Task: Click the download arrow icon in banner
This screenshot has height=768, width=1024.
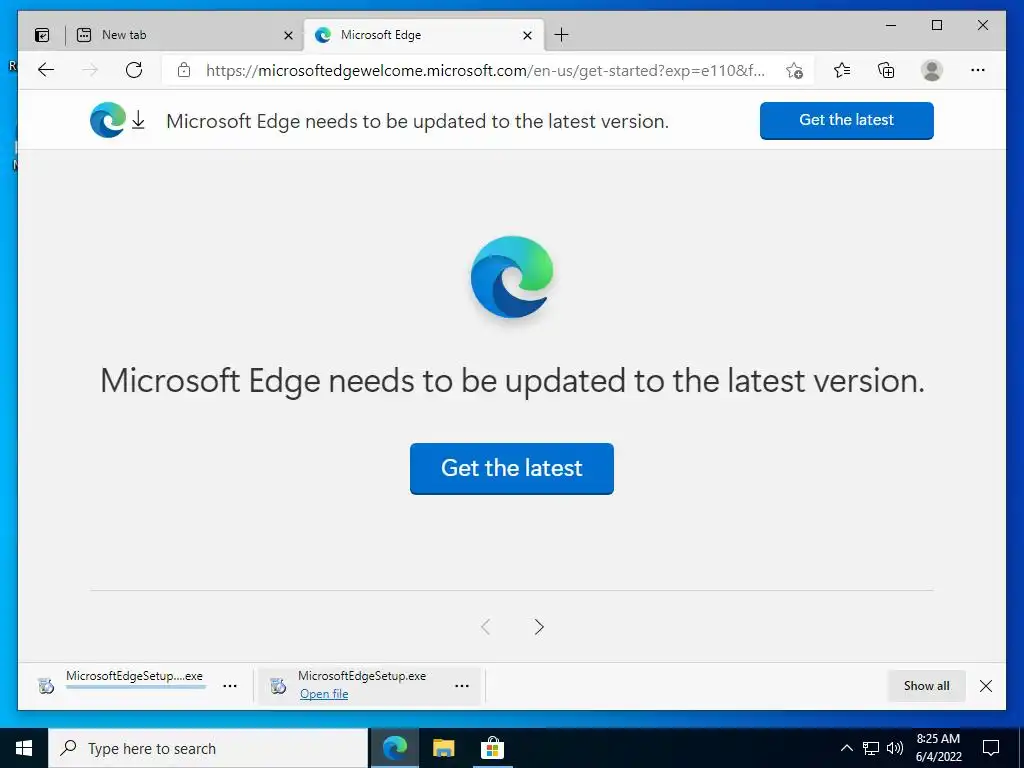Action: (x=138, y=120)
